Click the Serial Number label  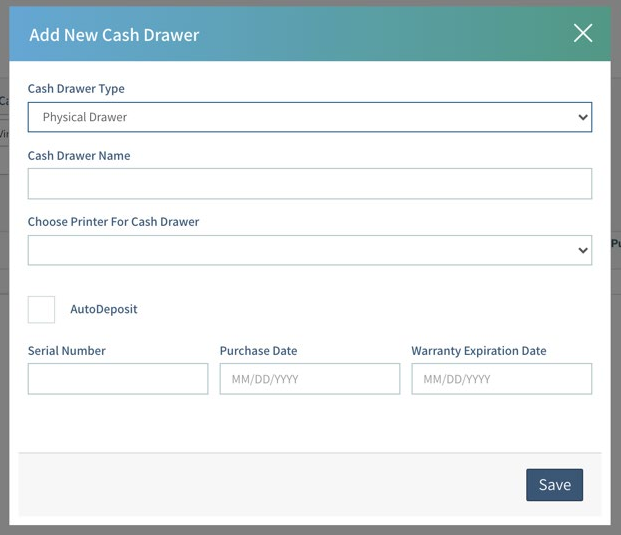[x=67, y=351]
